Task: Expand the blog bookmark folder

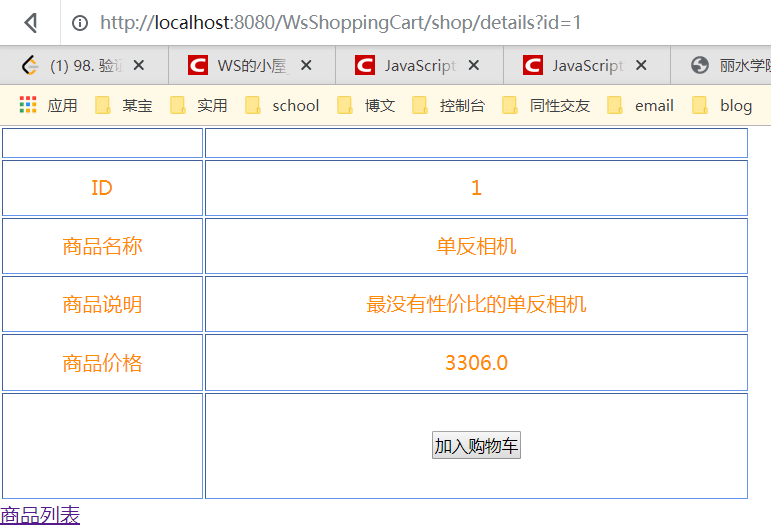Action: [x=722, y=105]
